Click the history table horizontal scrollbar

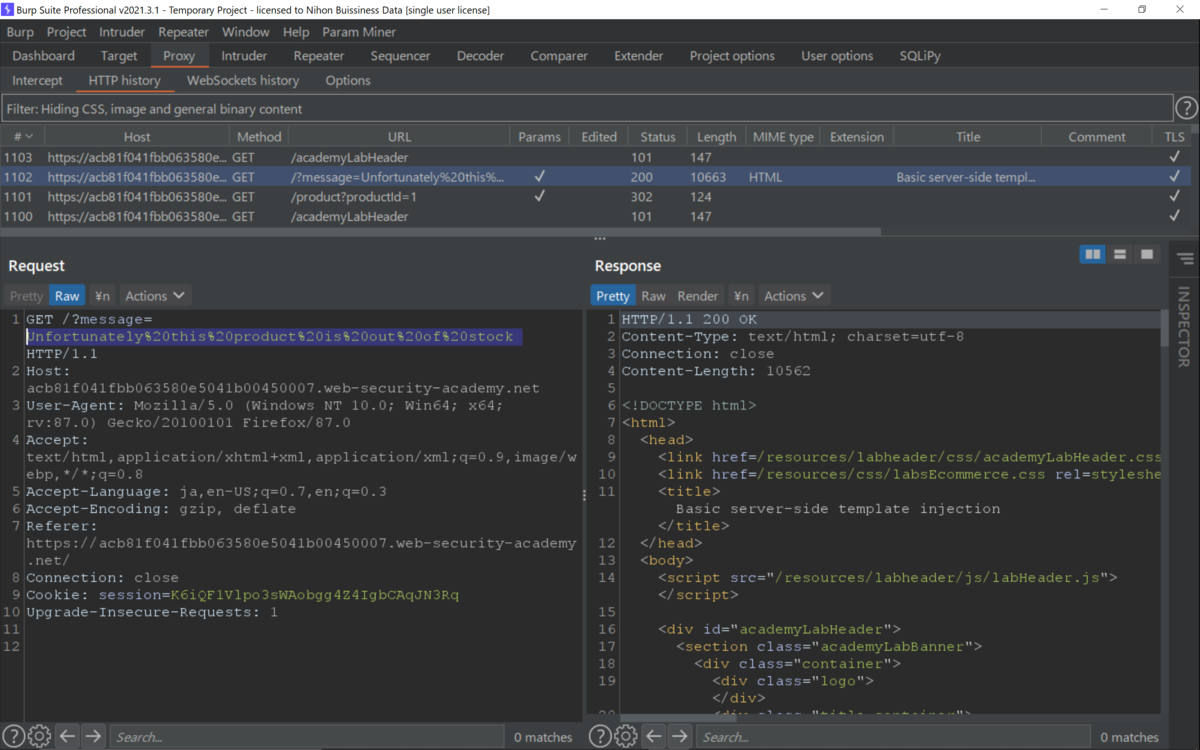(x=440, y=232)
